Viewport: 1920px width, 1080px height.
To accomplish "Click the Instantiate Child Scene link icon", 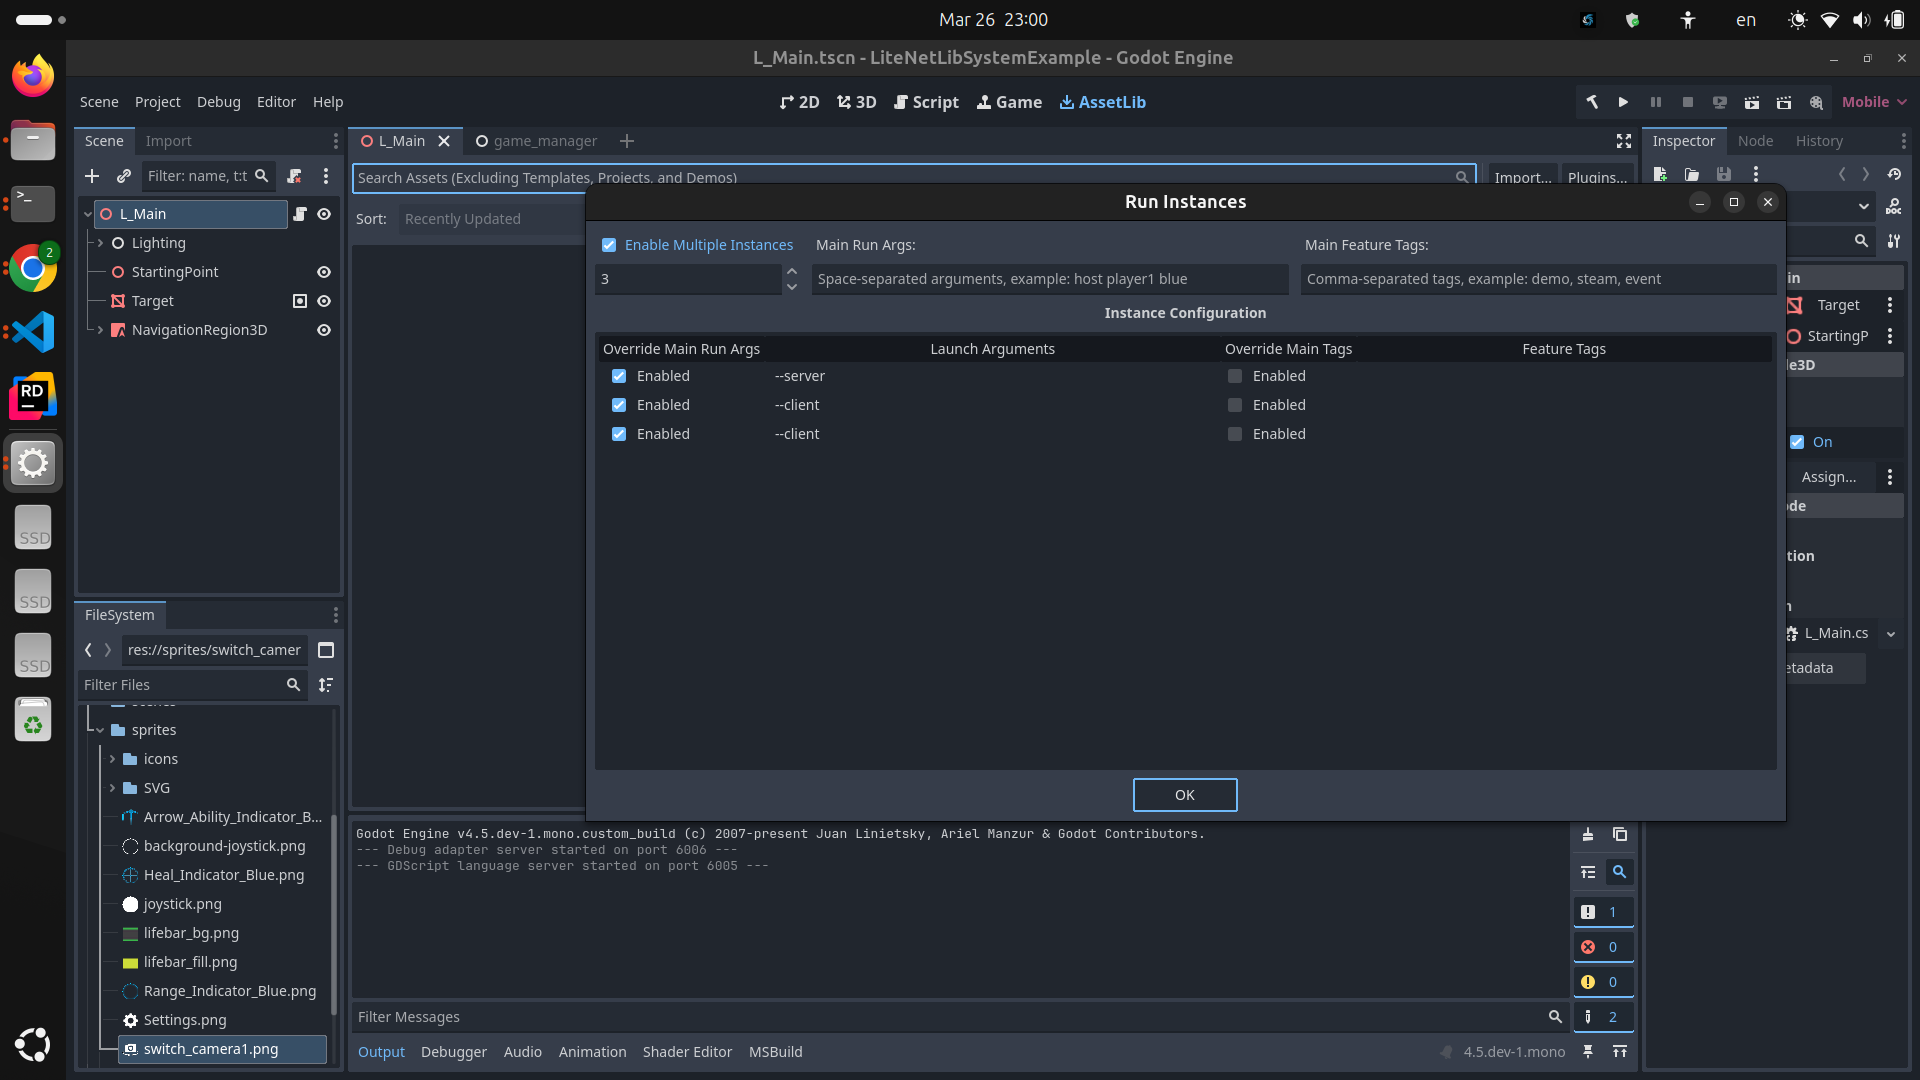I will (124, 176).
